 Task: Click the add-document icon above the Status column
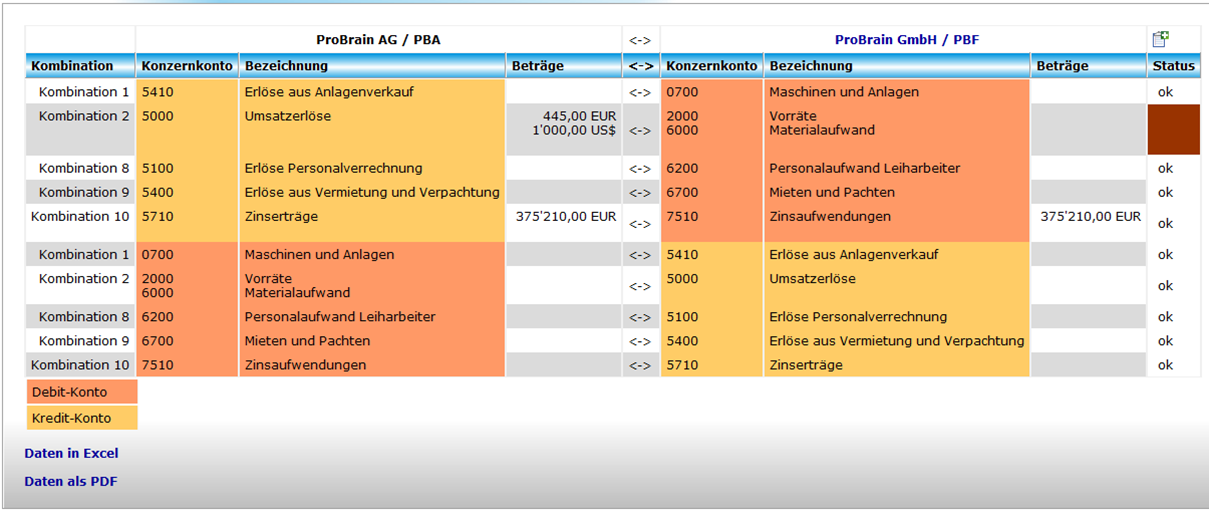(1160, 40)
